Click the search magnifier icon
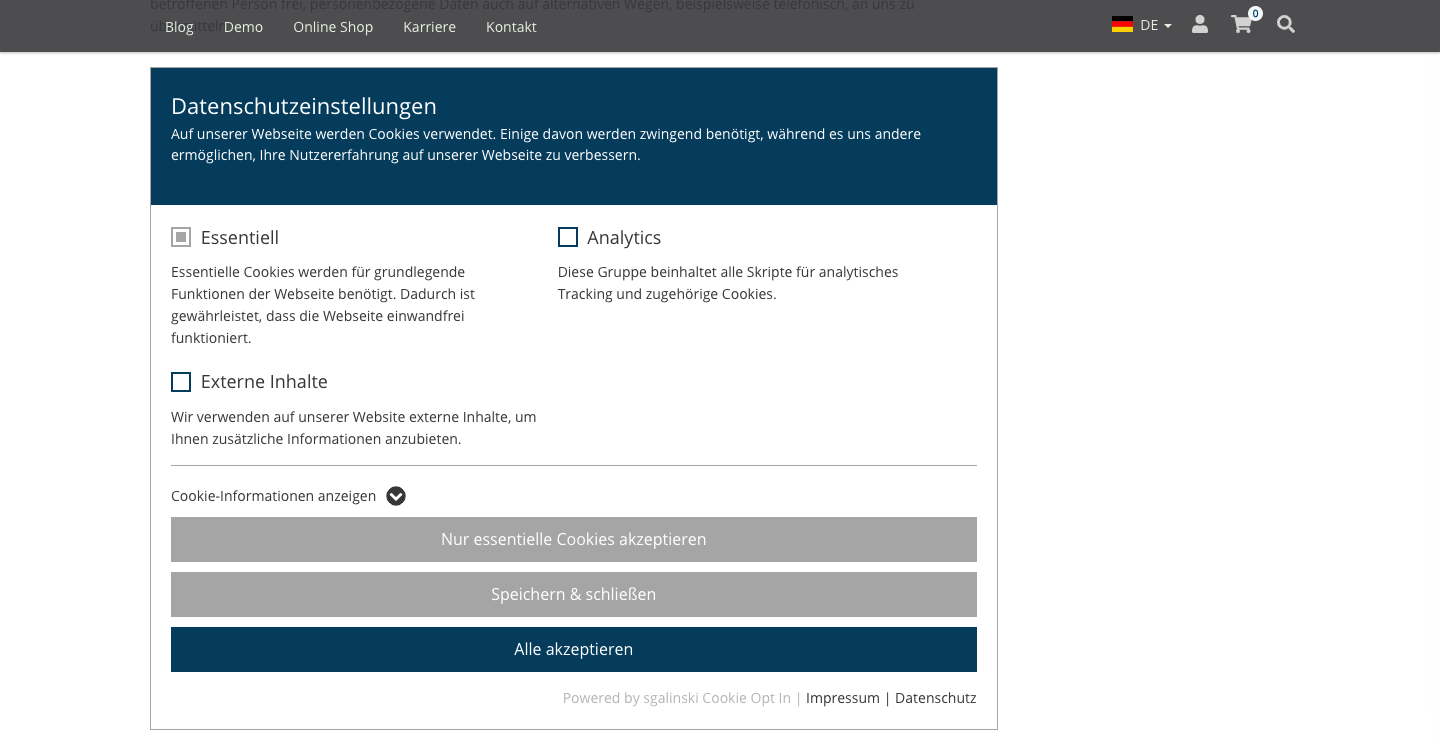Screen dimensions: 1440x741 (x=1286, y=25)
